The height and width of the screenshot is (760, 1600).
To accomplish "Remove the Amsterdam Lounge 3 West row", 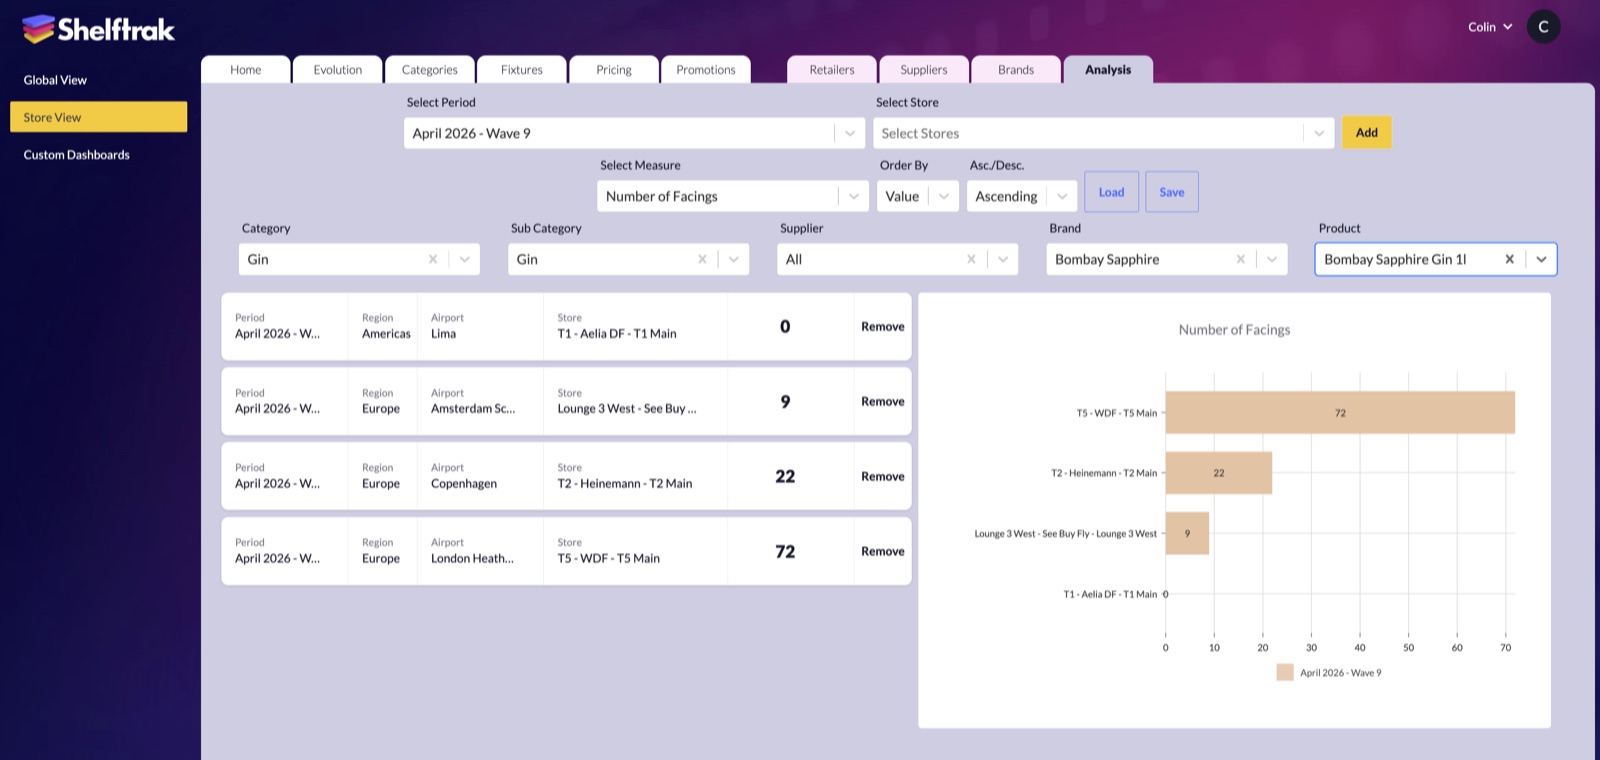I will [882, 402].
